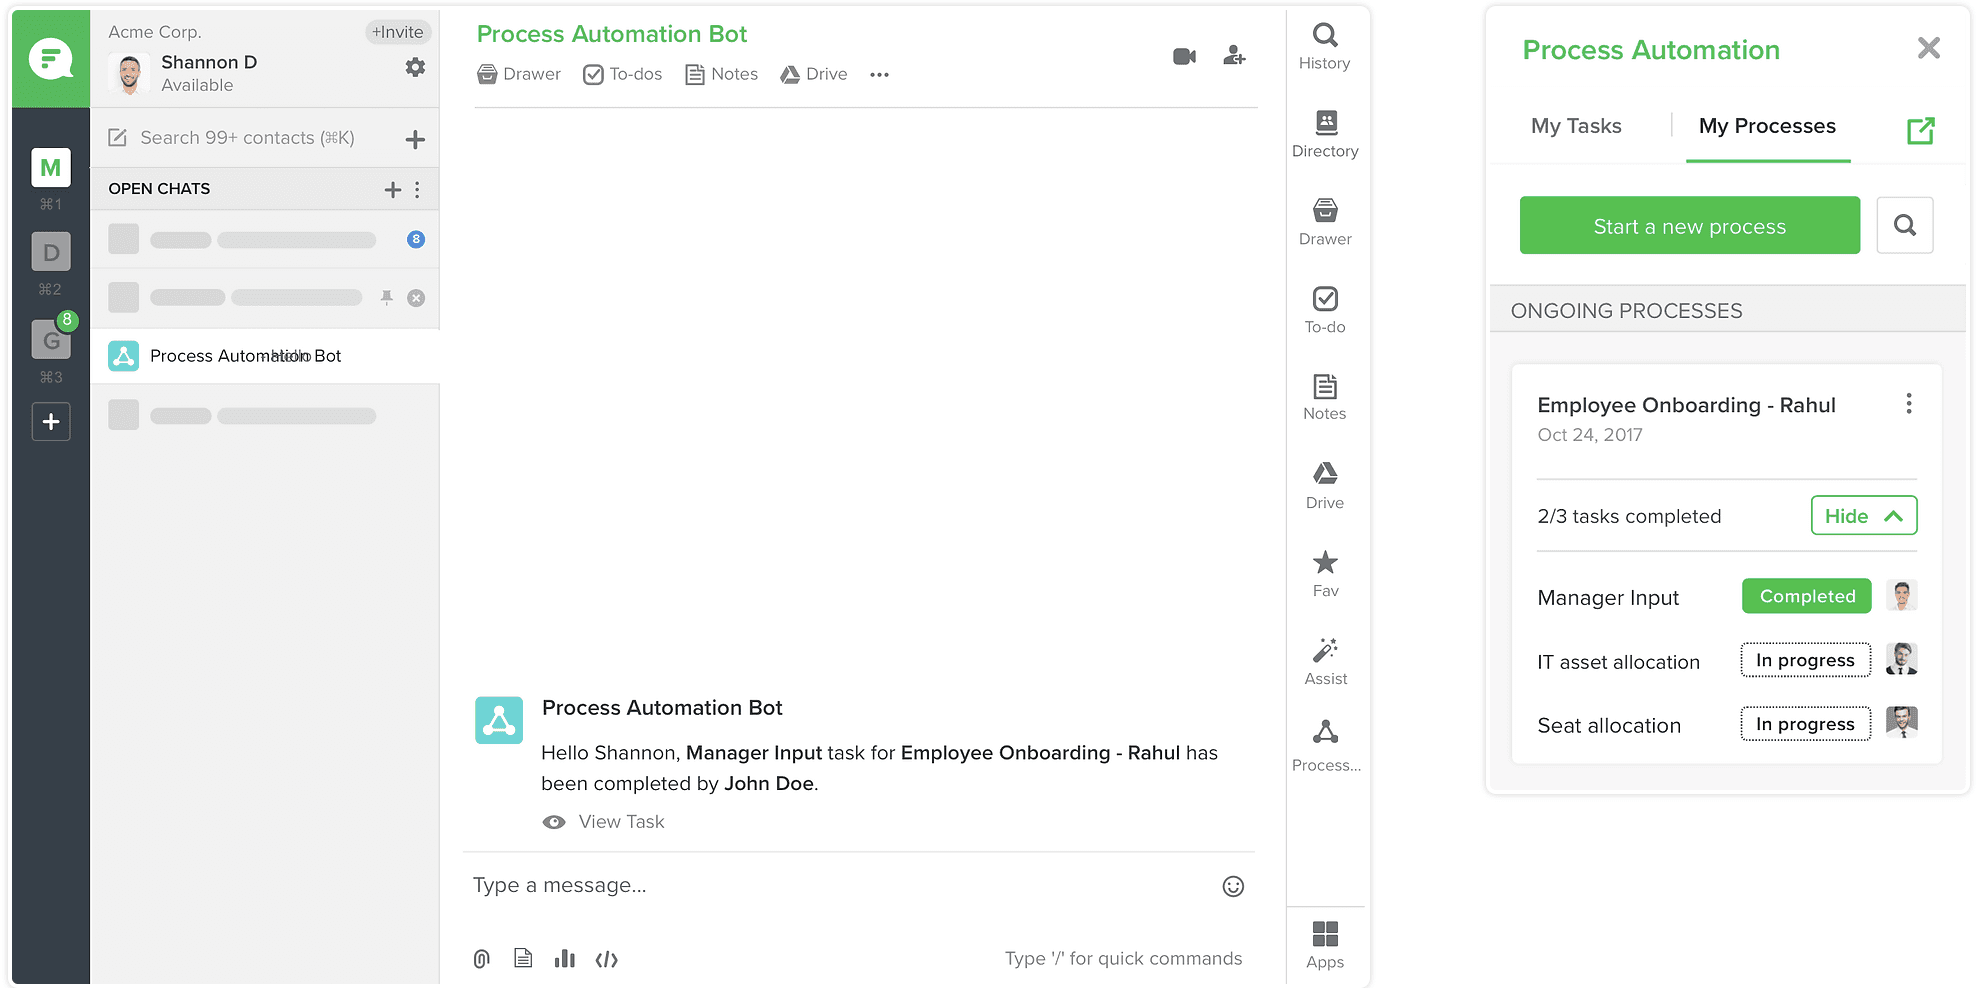Open Drawer tab in chat header
Screen dimensions: 1980x994
click(x=519, y=74)
